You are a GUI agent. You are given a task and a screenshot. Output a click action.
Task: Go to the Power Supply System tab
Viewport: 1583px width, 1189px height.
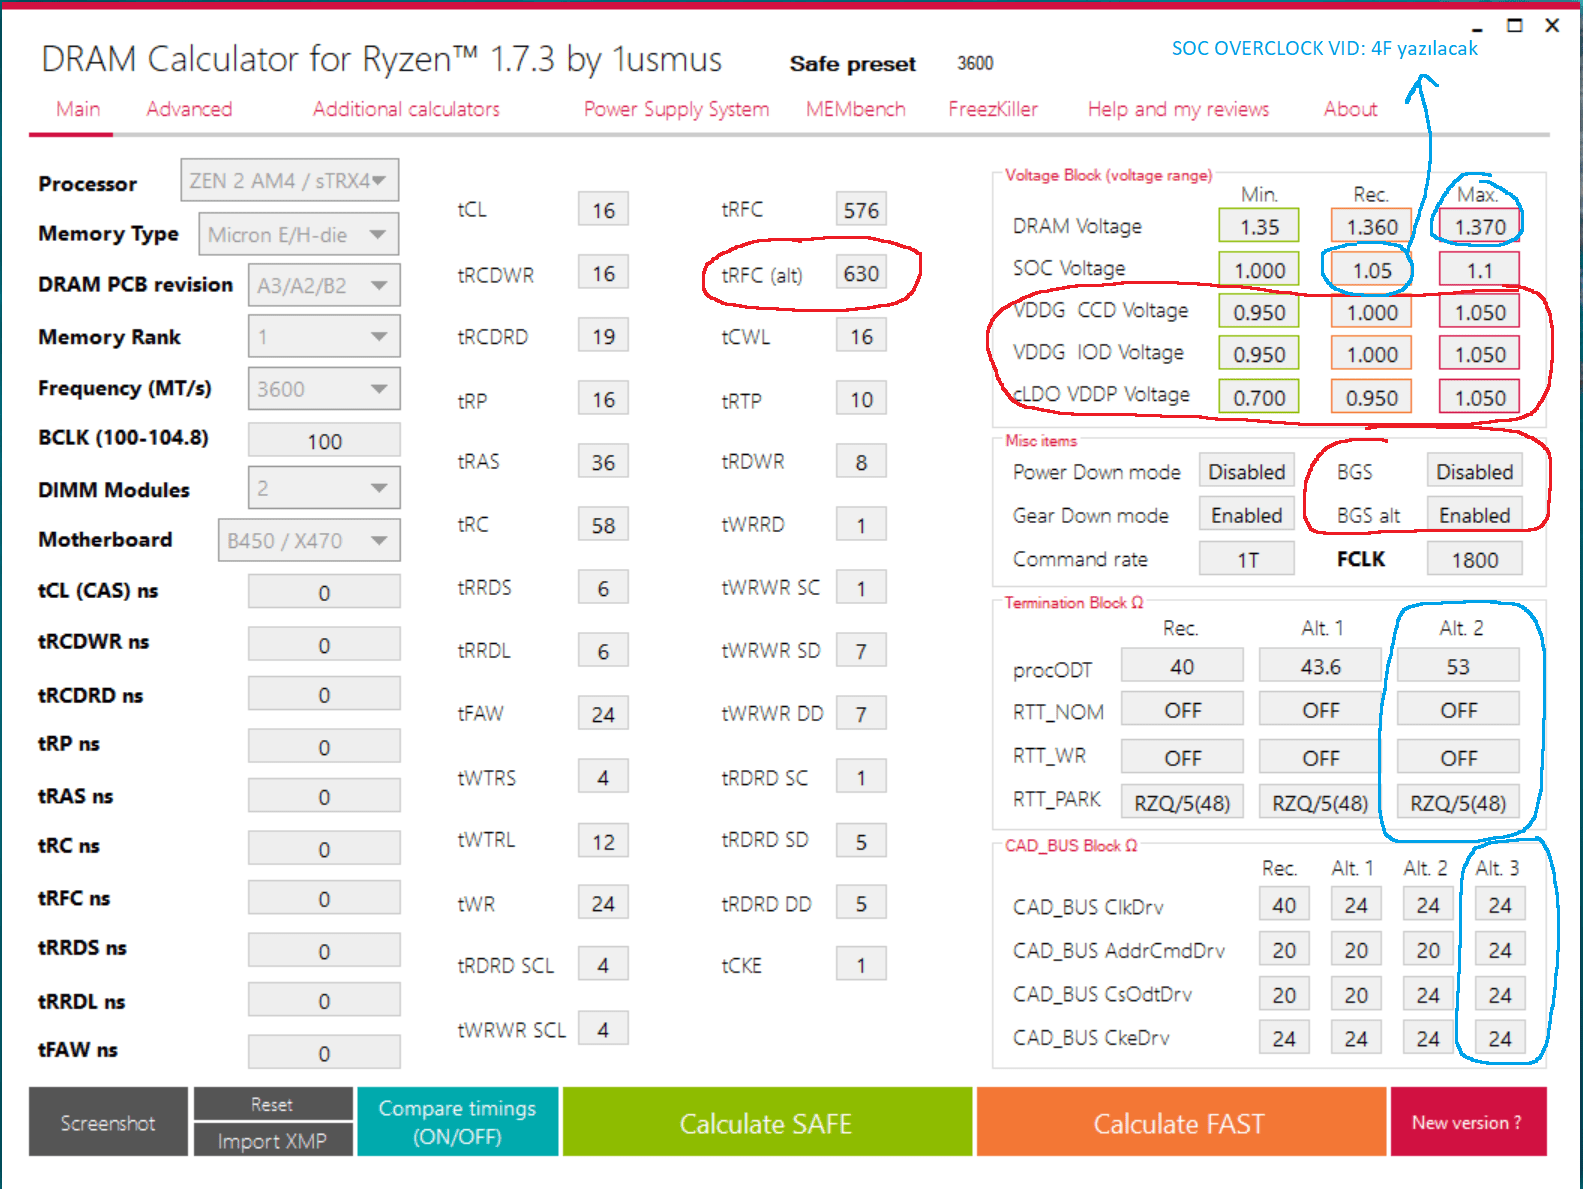676,109
